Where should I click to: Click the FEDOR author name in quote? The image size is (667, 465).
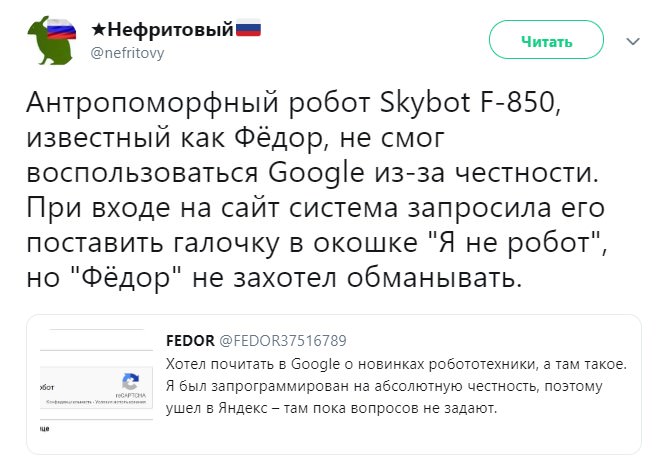point(185,341)
